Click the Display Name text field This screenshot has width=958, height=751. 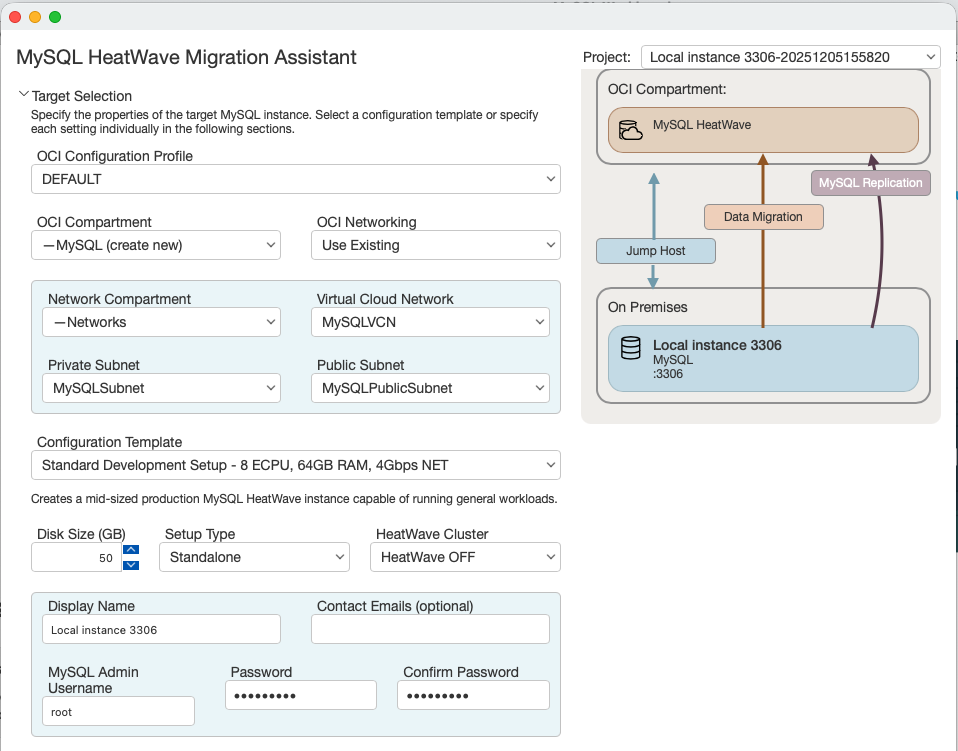(161, 629)
